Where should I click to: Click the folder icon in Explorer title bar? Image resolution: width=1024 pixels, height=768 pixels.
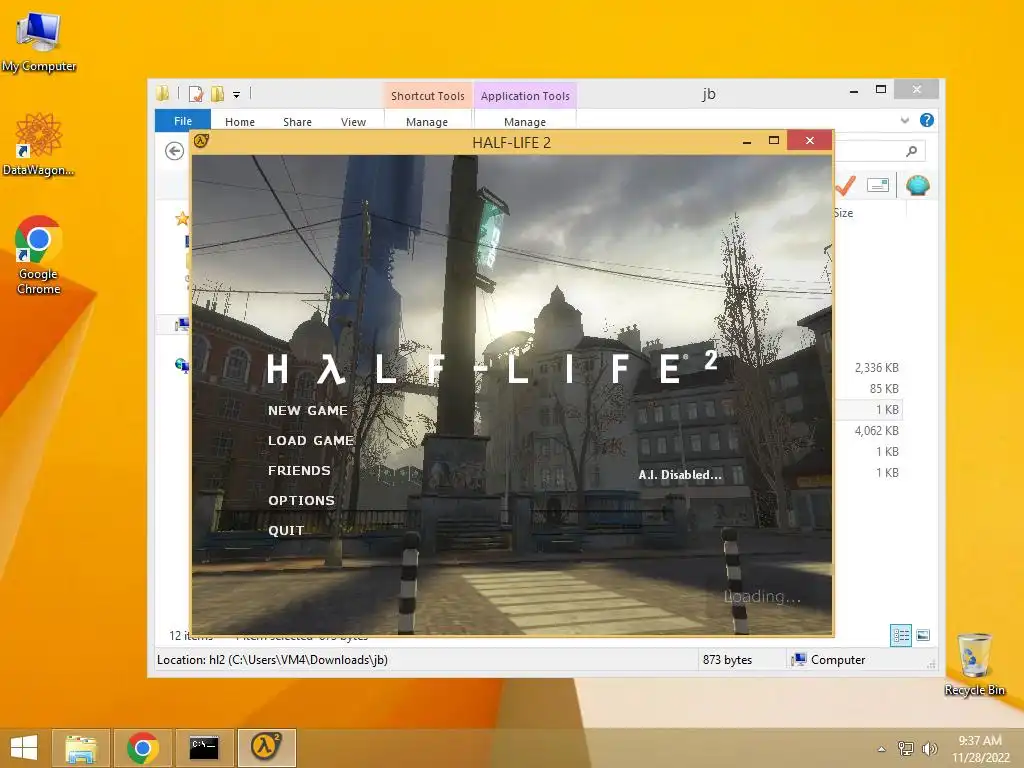coord(163,93)
